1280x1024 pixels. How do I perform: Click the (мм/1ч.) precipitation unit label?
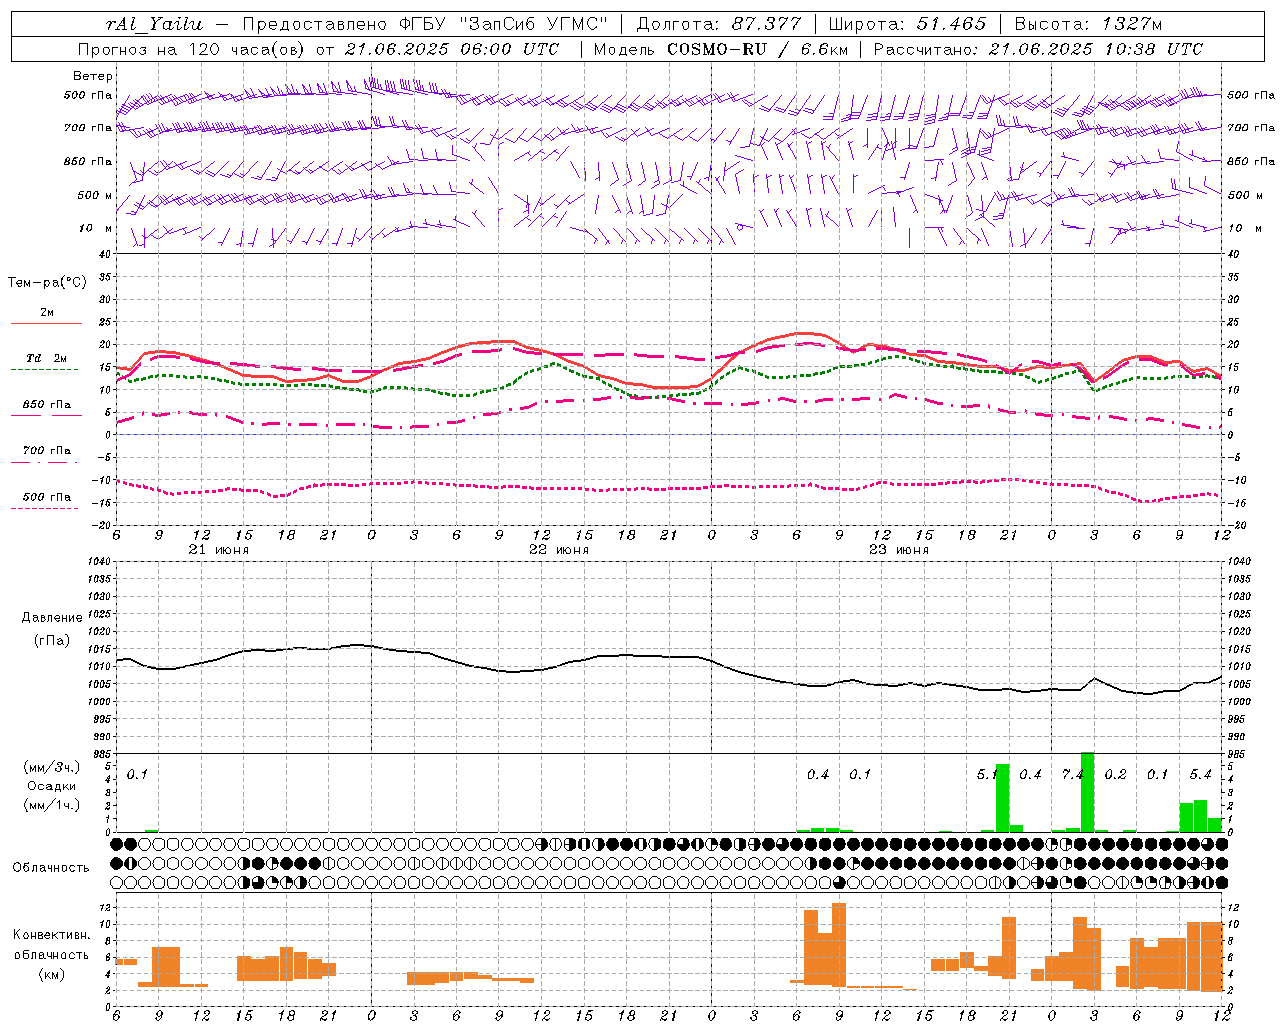[x=53, y=805]
